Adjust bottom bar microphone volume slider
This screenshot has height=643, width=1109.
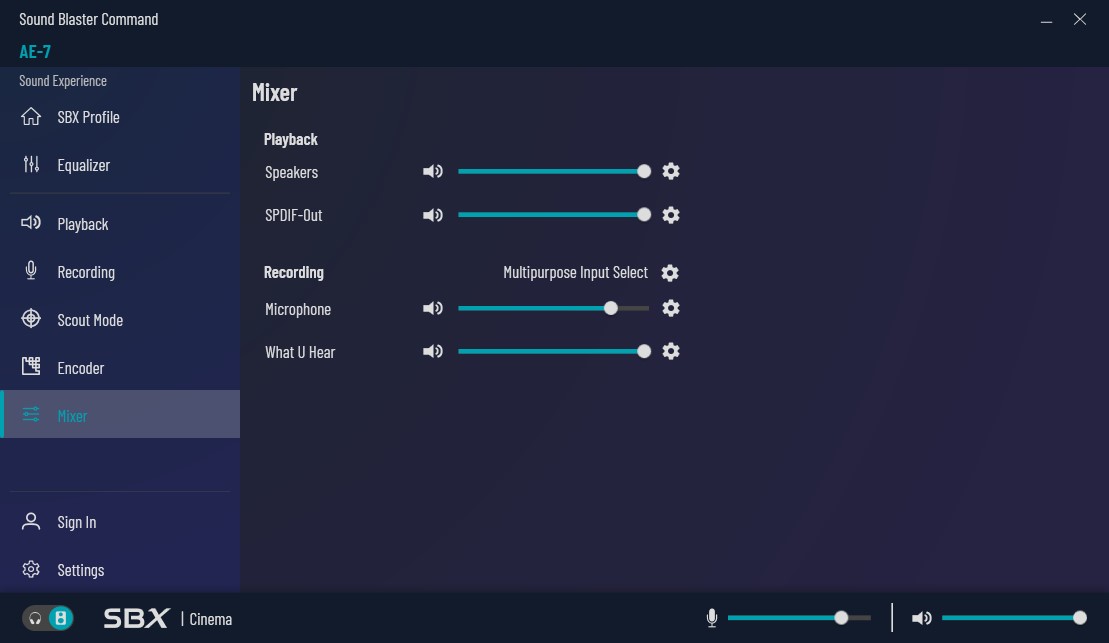click(799, 618)
